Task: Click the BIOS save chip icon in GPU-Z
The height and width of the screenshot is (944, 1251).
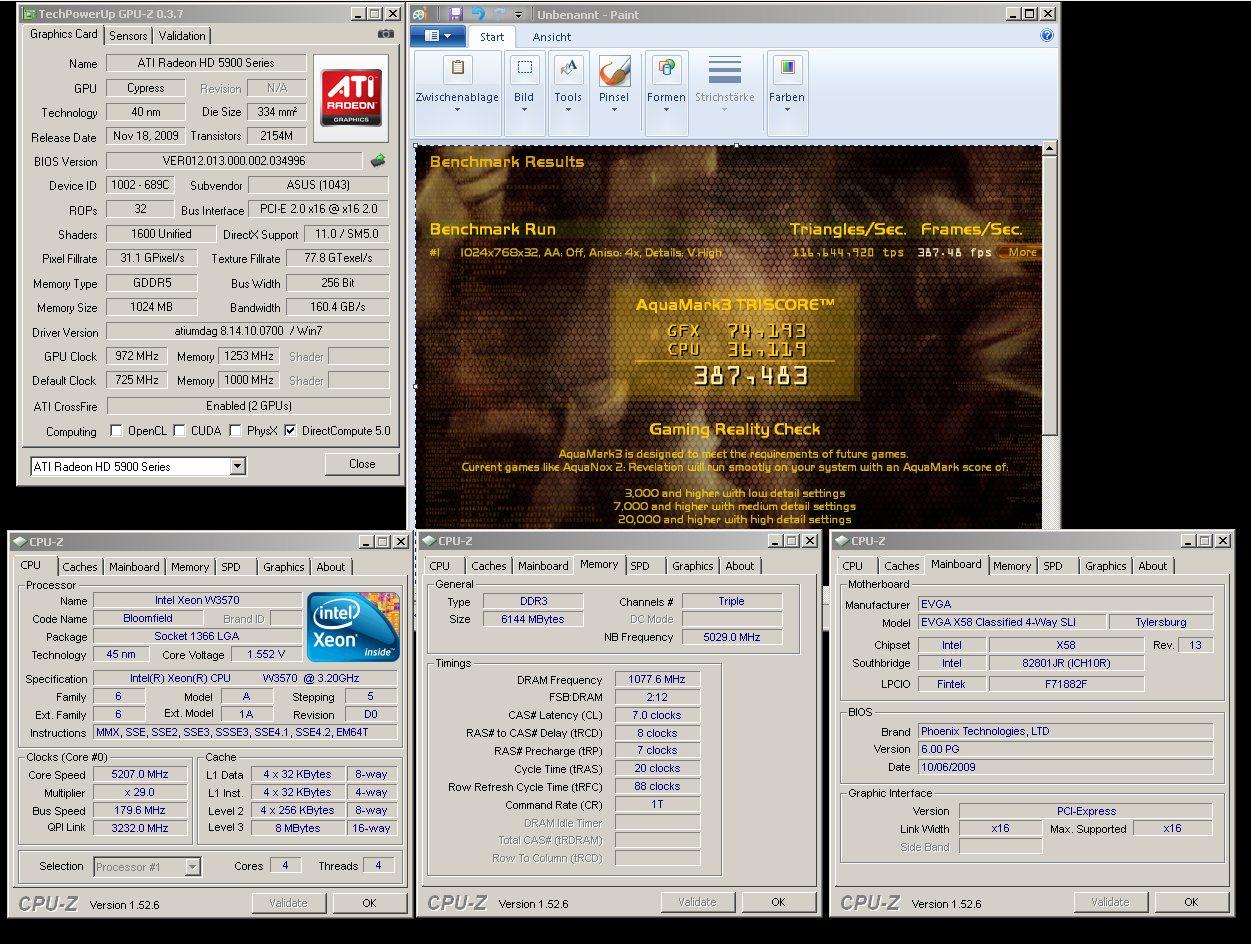Action: tap(378, 160)
